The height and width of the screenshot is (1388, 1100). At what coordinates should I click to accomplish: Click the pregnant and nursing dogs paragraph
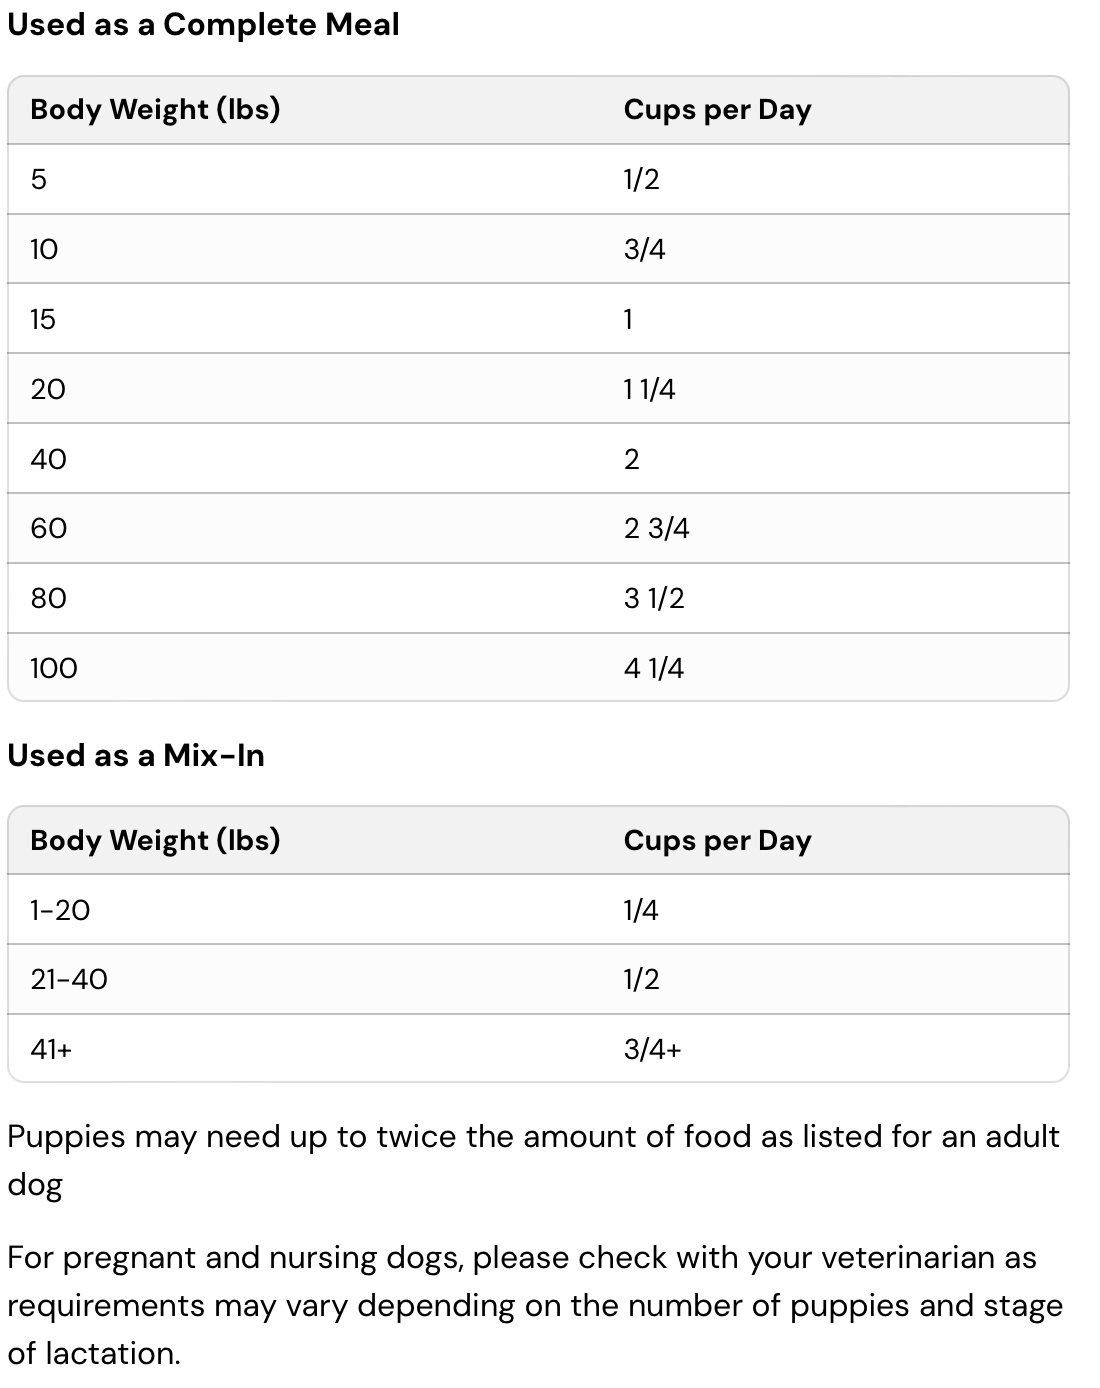click(x=534, y=1305)
